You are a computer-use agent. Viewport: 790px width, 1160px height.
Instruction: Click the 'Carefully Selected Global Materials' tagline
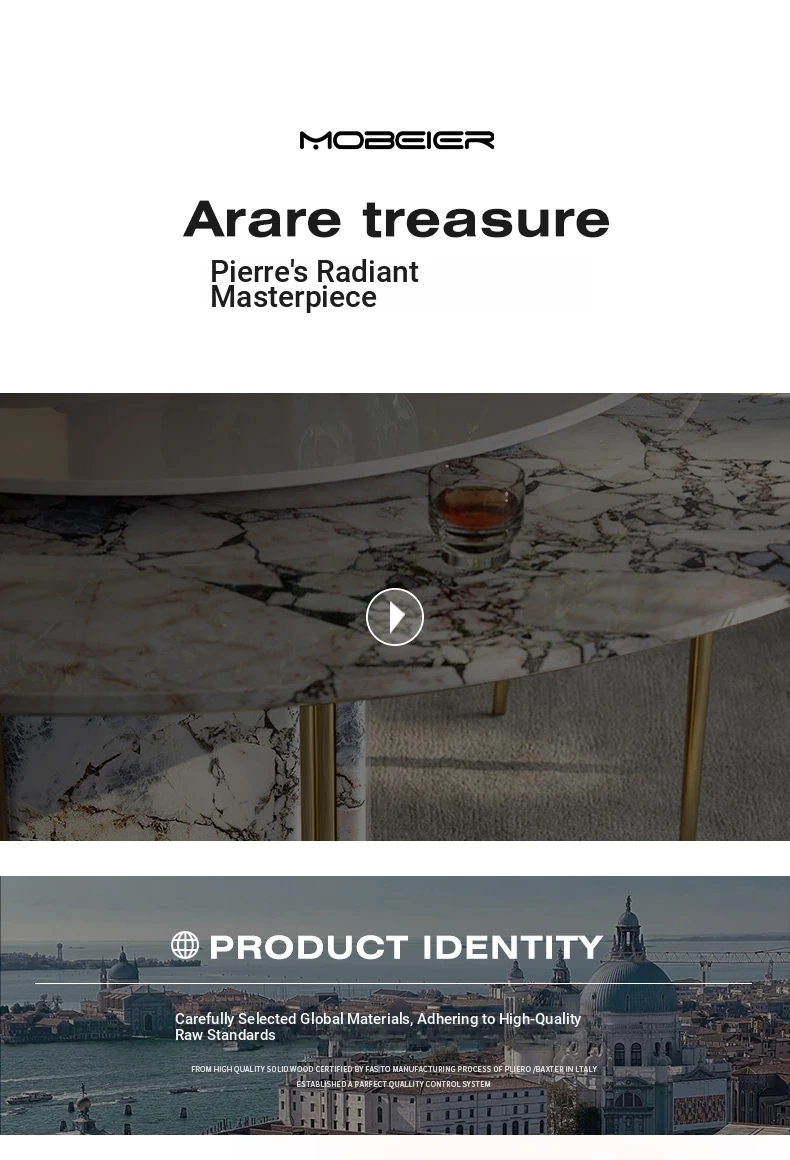(x=378, y=1027)
